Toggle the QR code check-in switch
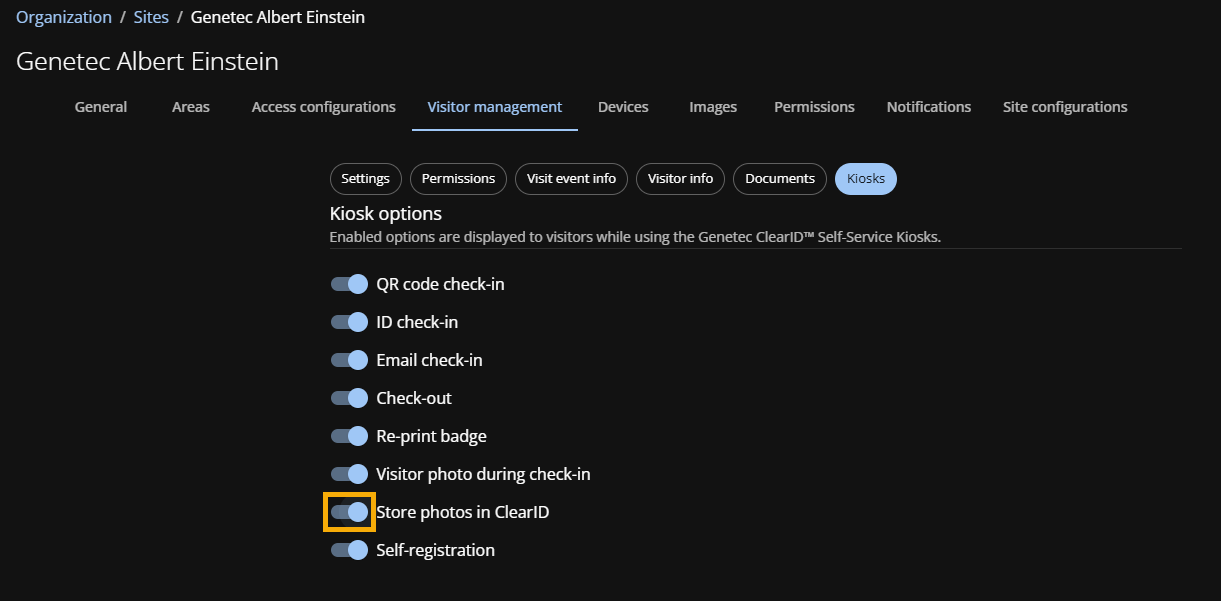Viewport: 1221px width, 601px height. point(349,284)
